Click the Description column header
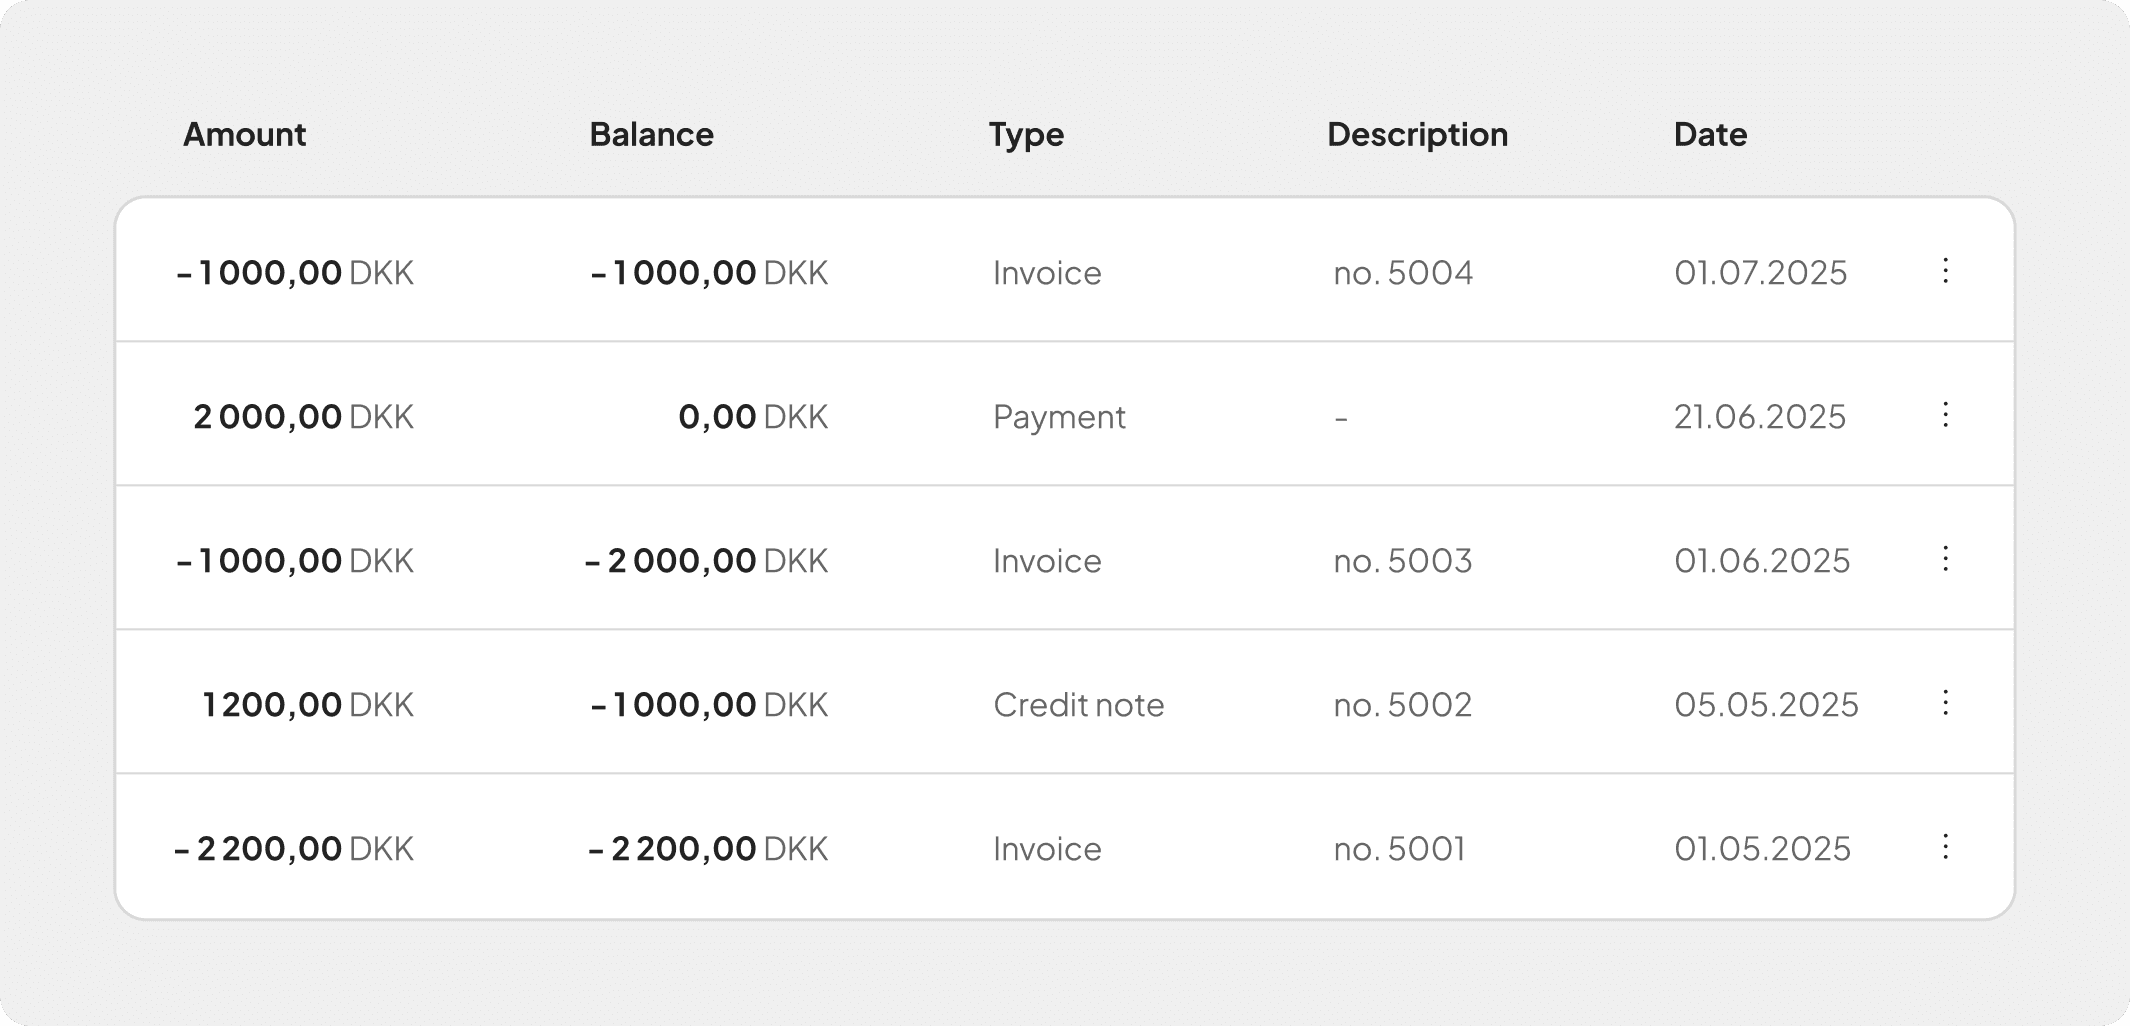The image size is (2130, 1026). coord(1417,135)
